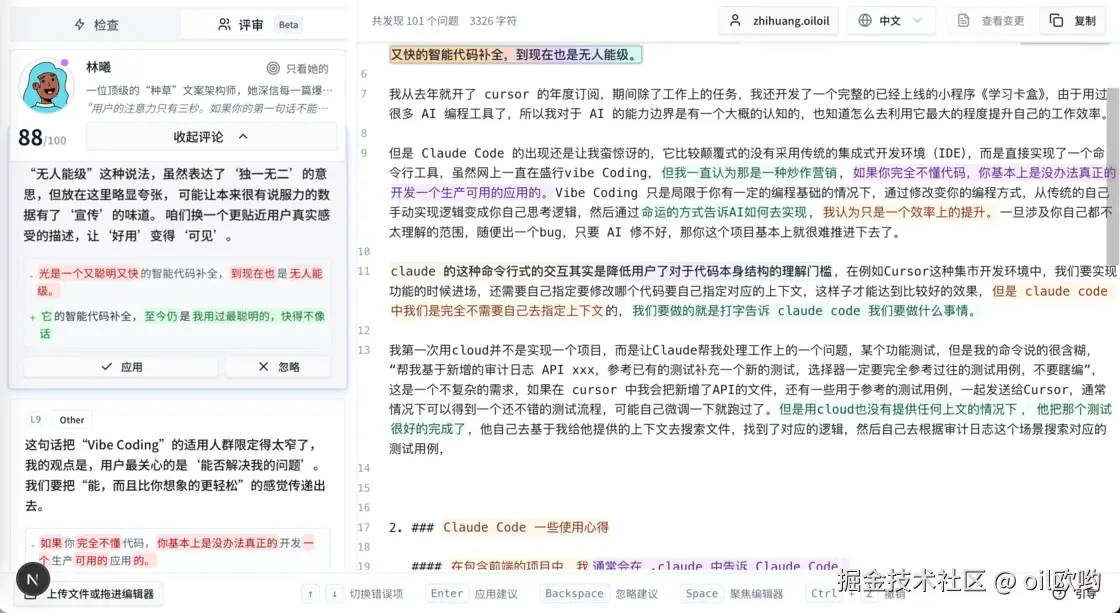
Task: Click highlighted phrase 命运的方式告诉AI如何去实现
Action: pos(724,212)
